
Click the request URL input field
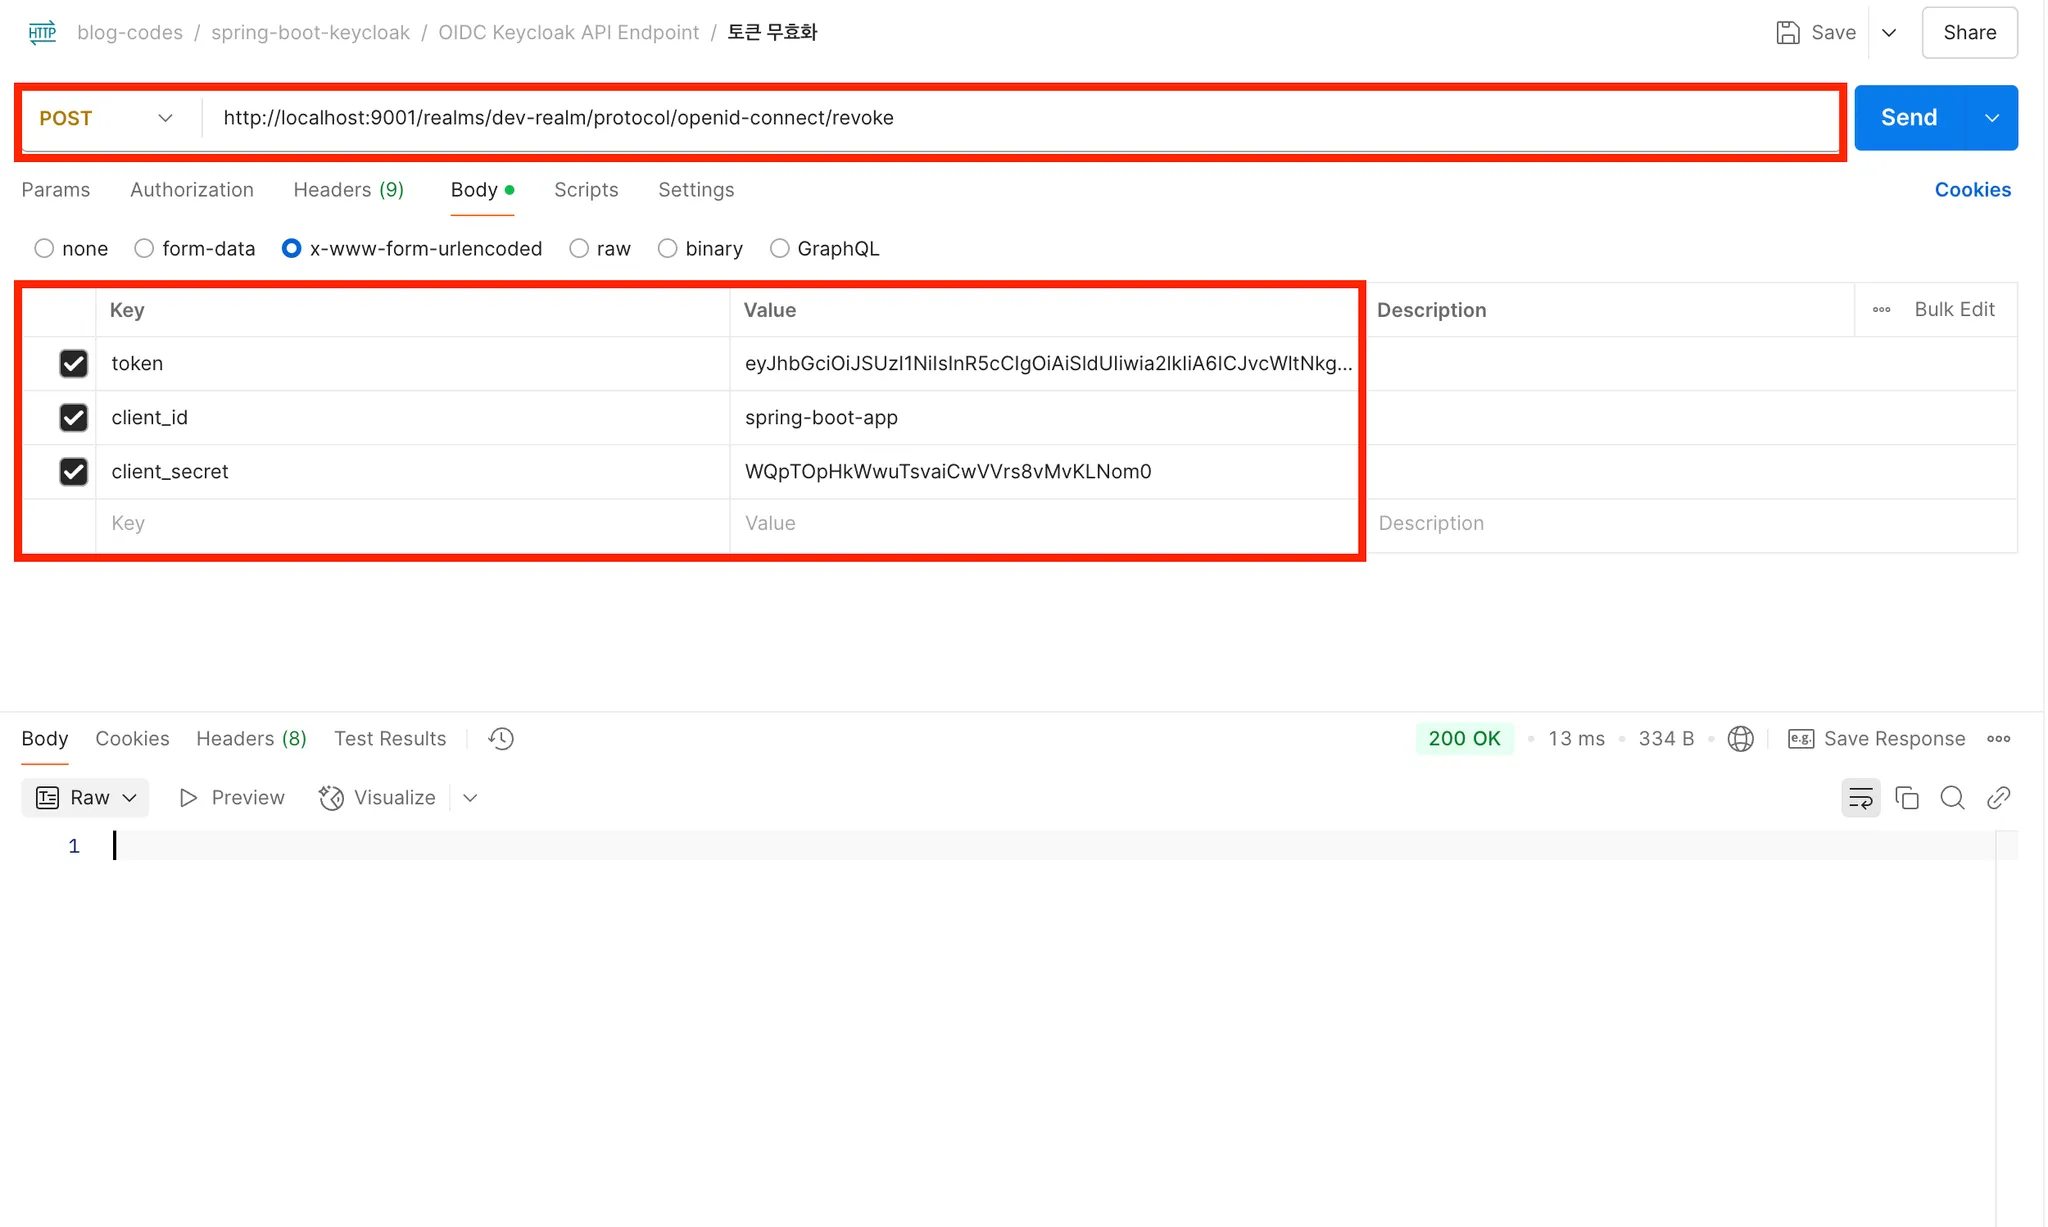[1000, 118]
